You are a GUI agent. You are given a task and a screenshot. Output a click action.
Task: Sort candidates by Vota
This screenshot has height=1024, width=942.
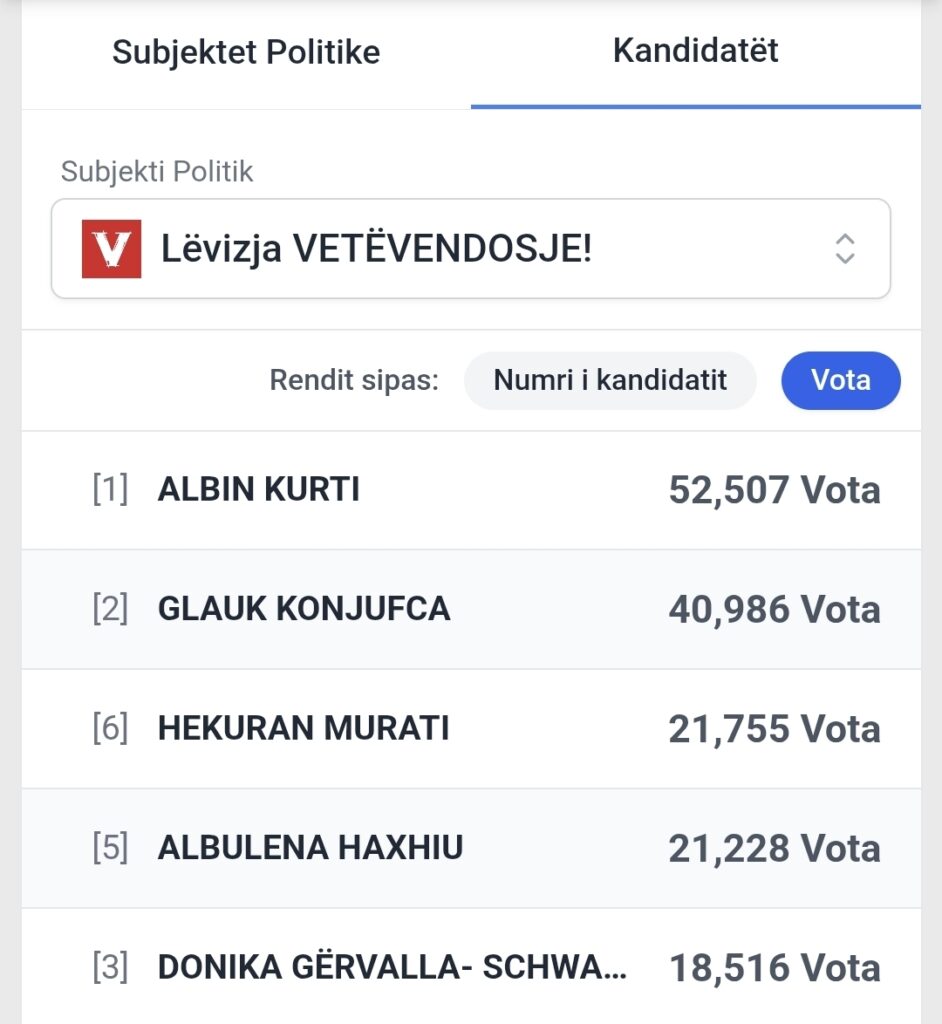point(841,380)
